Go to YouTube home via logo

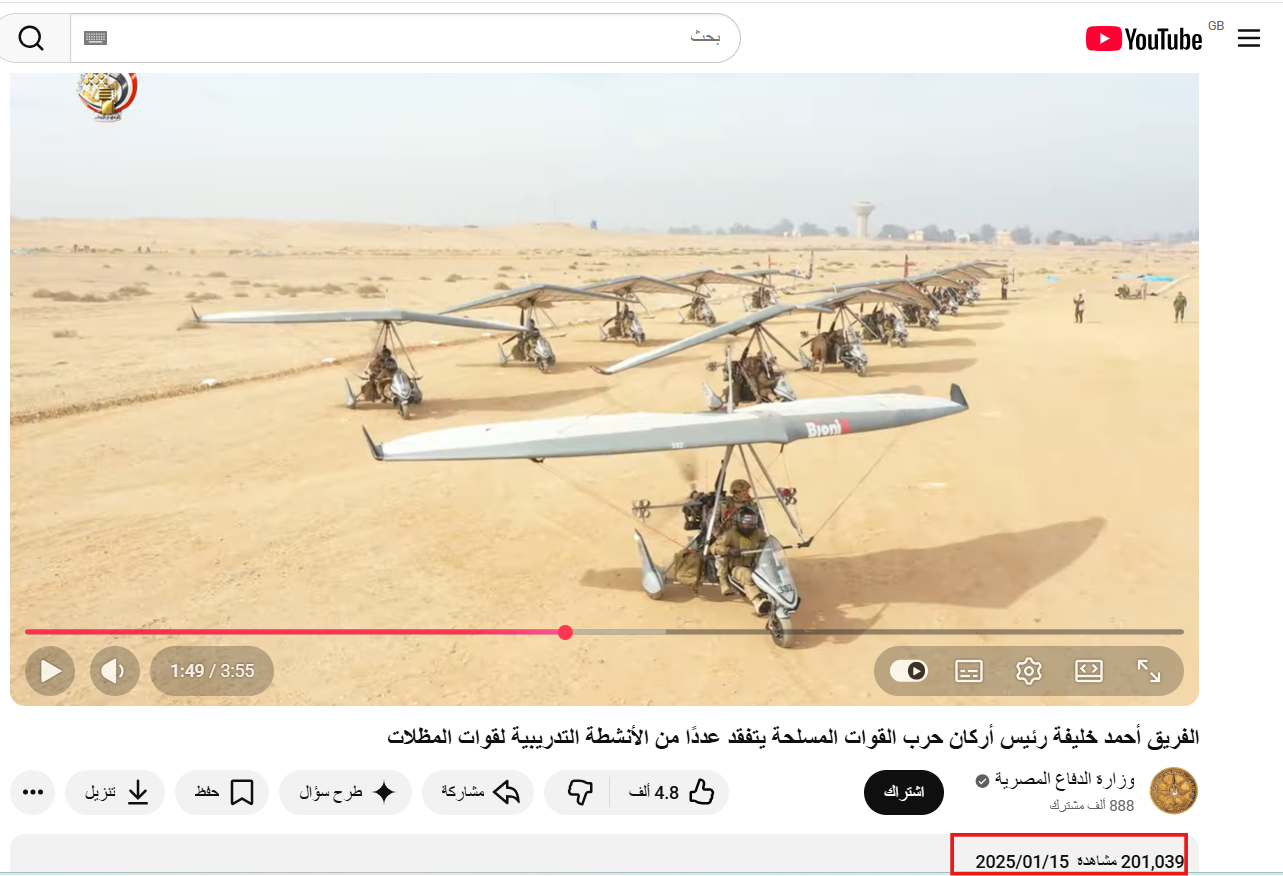point(1143,39)
